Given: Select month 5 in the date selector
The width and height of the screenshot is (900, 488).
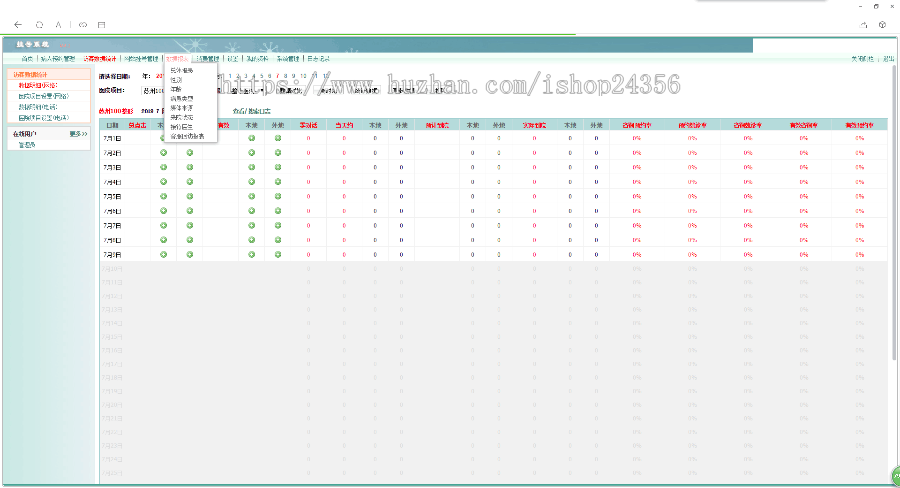Looking at the screenshot, I should pos(261,76).
